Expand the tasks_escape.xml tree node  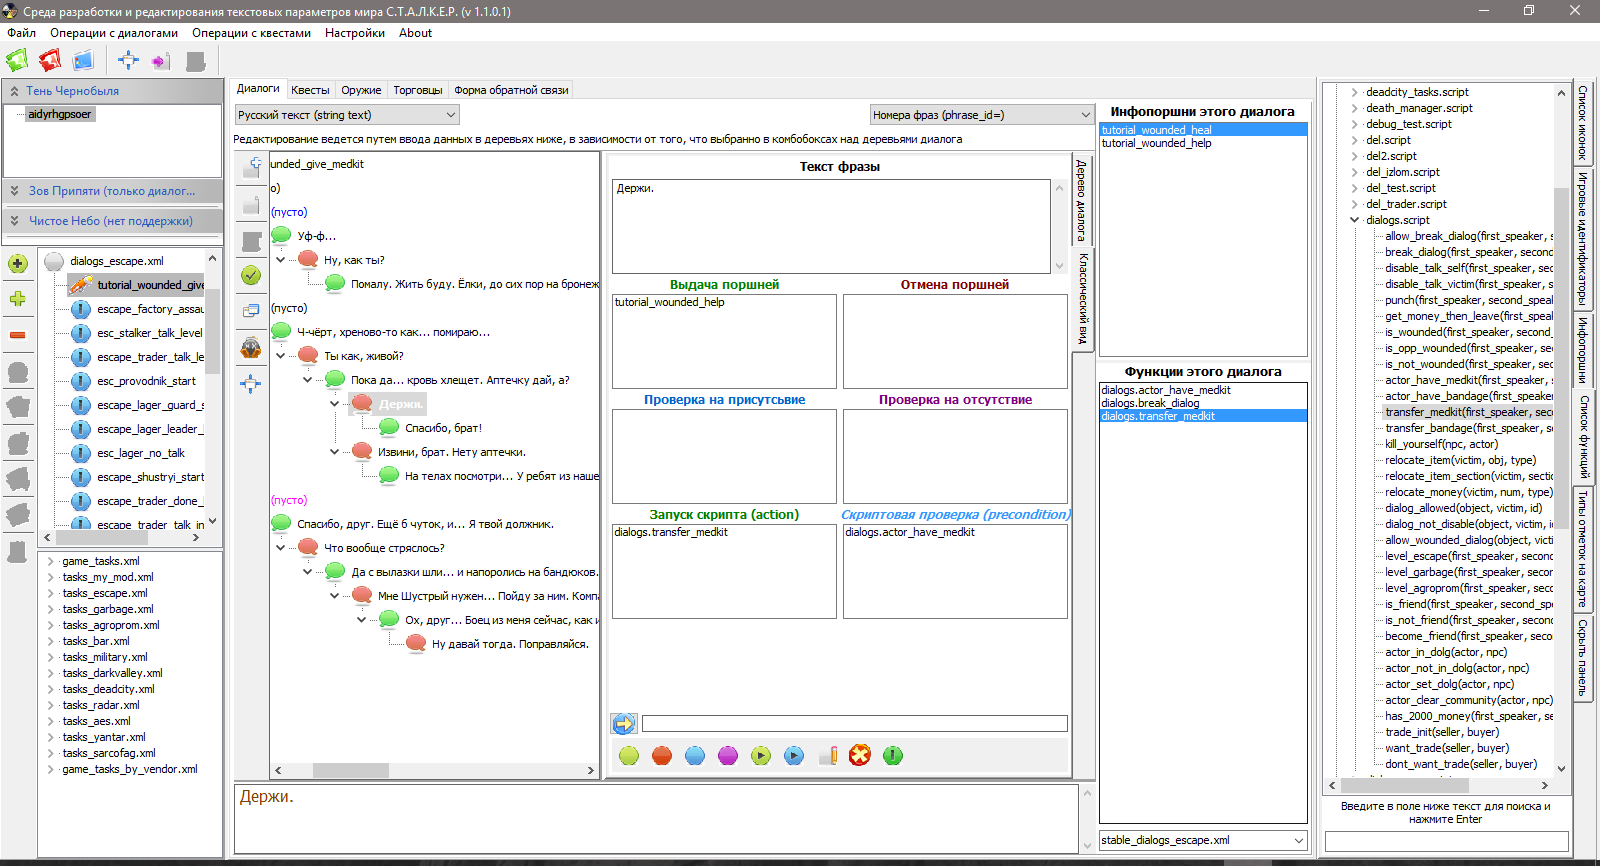(x=51, y=593)
